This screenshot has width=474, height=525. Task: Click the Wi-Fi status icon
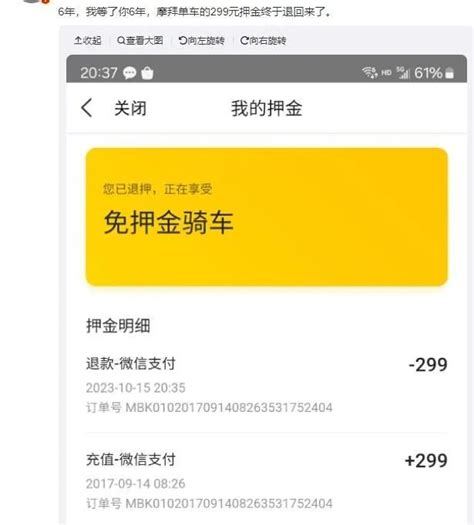point(370,72)
